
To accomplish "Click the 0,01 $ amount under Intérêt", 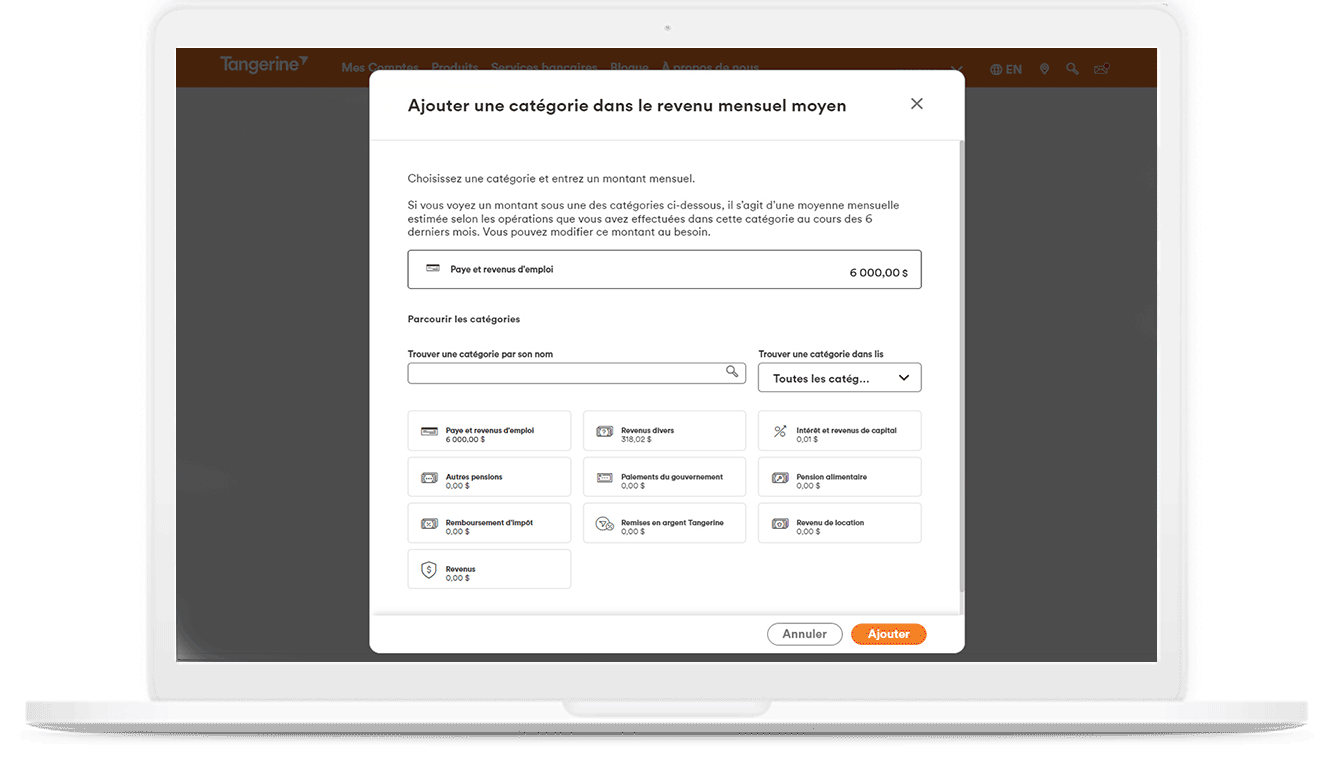I will [x=807, y=439].
